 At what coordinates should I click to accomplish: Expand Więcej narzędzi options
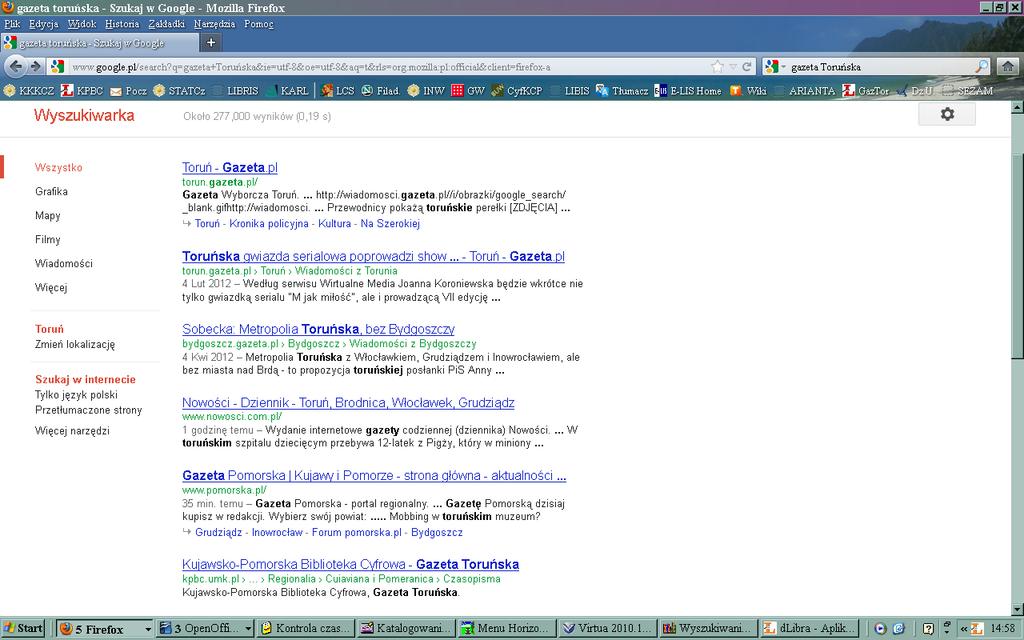coord(72,431)
